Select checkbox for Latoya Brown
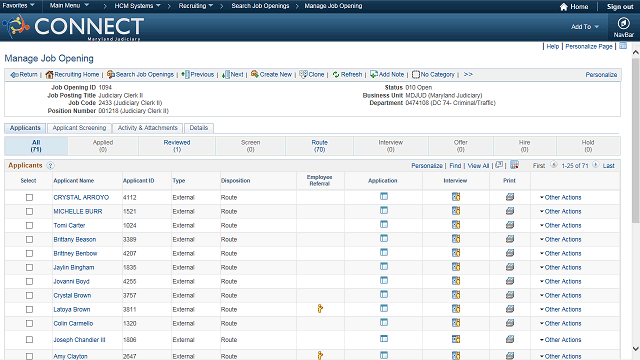Viewport: 640px width, 360px height. click(x=29, y=309)
